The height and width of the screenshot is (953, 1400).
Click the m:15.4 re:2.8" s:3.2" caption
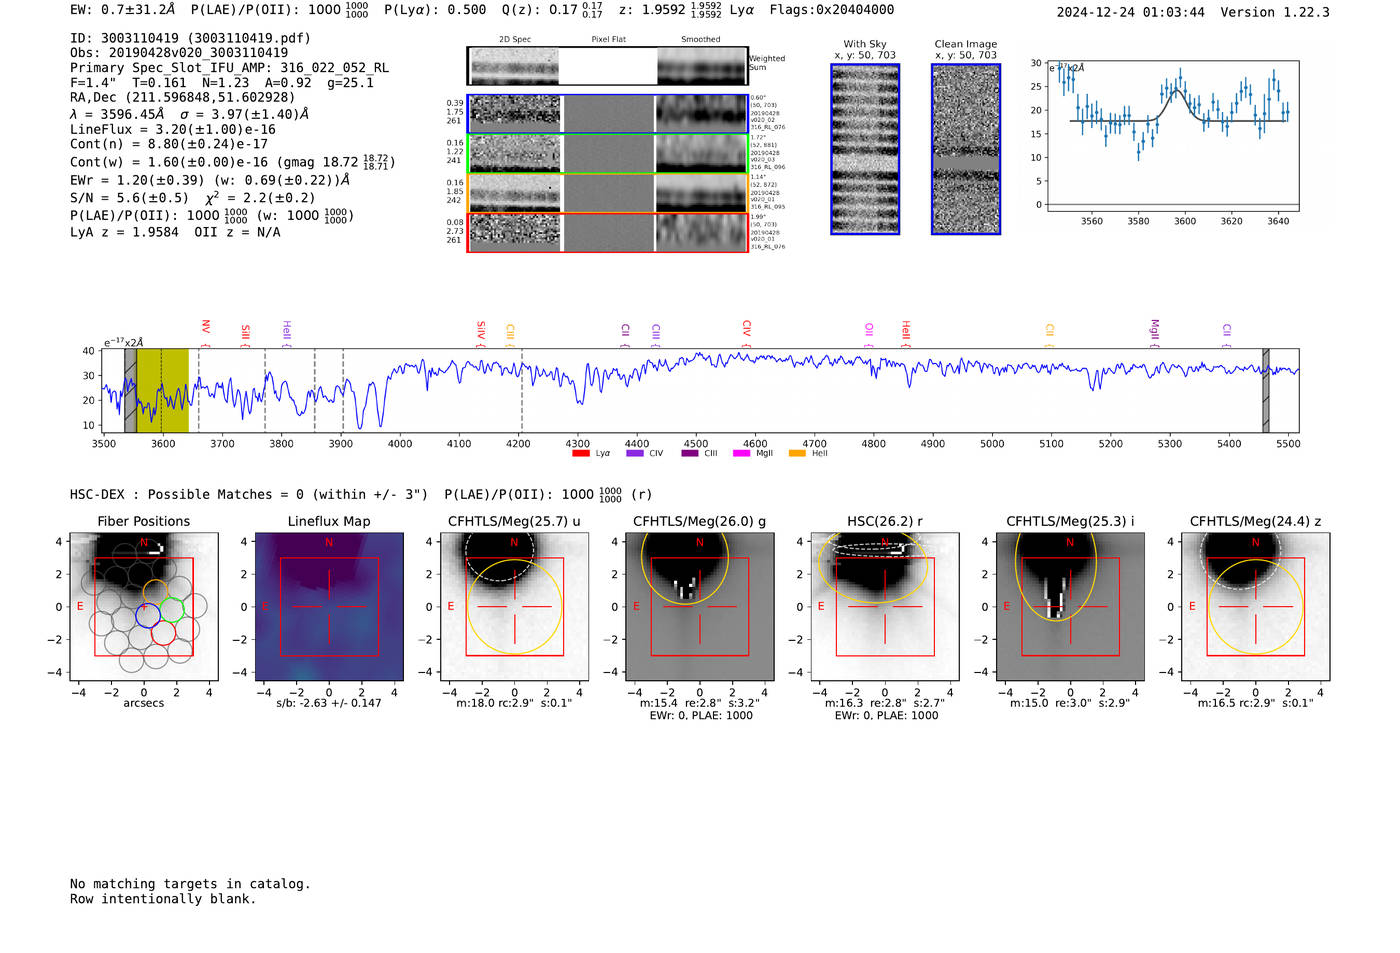(699, 703)
